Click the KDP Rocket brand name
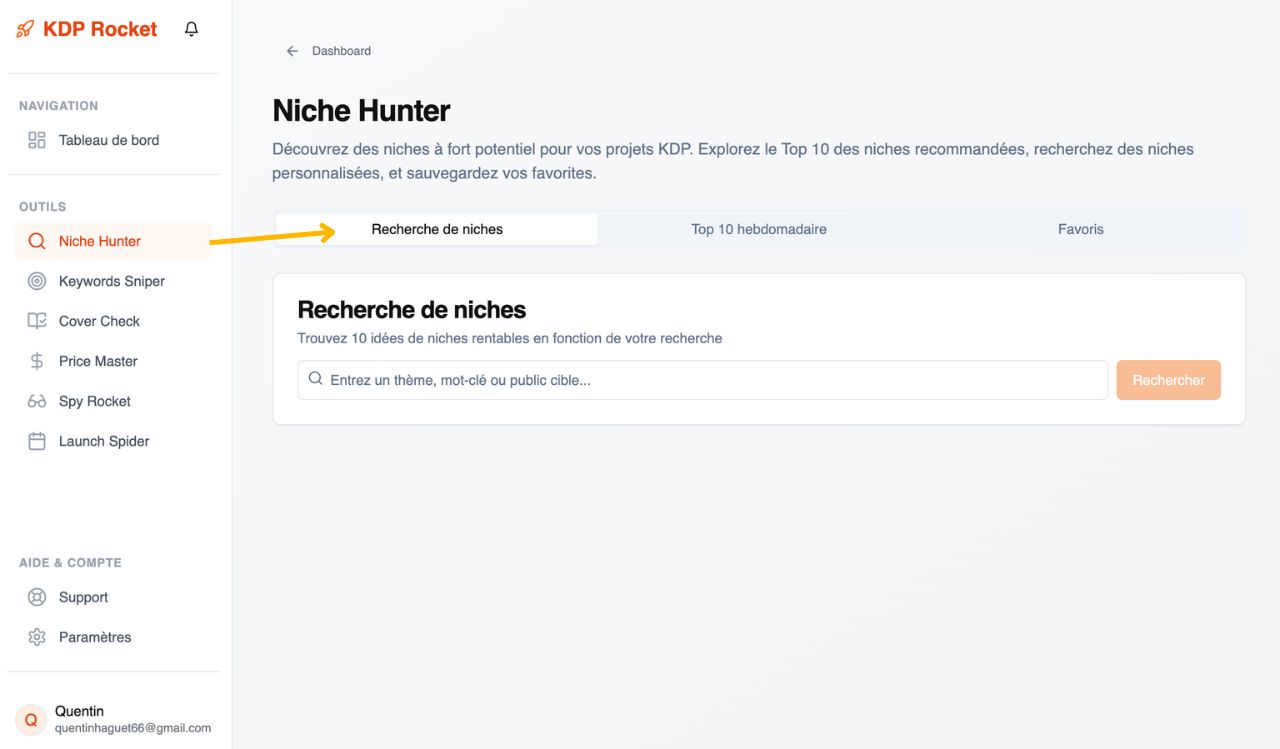1280x749 pixels. click(x=100, y=29)
